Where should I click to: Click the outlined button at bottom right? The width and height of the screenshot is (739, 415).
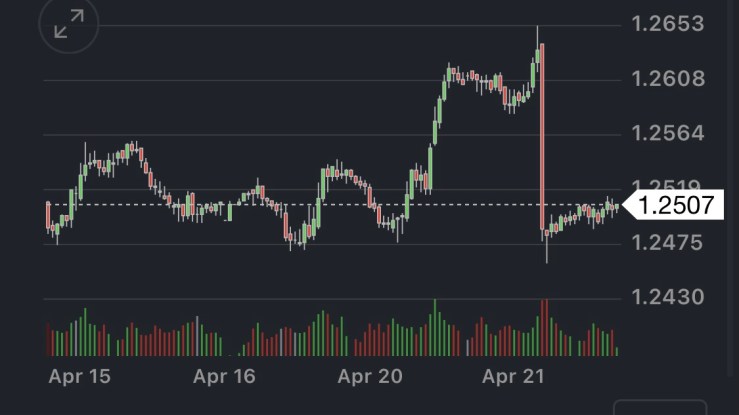[x=660, y=408]
